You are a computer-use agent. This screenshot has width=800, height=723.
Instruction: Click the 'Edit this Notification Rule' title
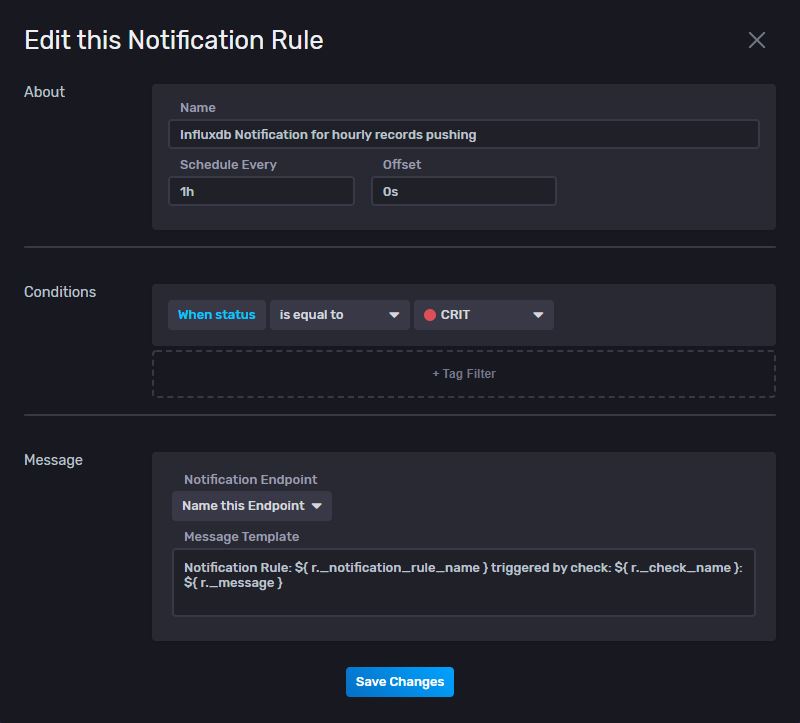[174, 40]
